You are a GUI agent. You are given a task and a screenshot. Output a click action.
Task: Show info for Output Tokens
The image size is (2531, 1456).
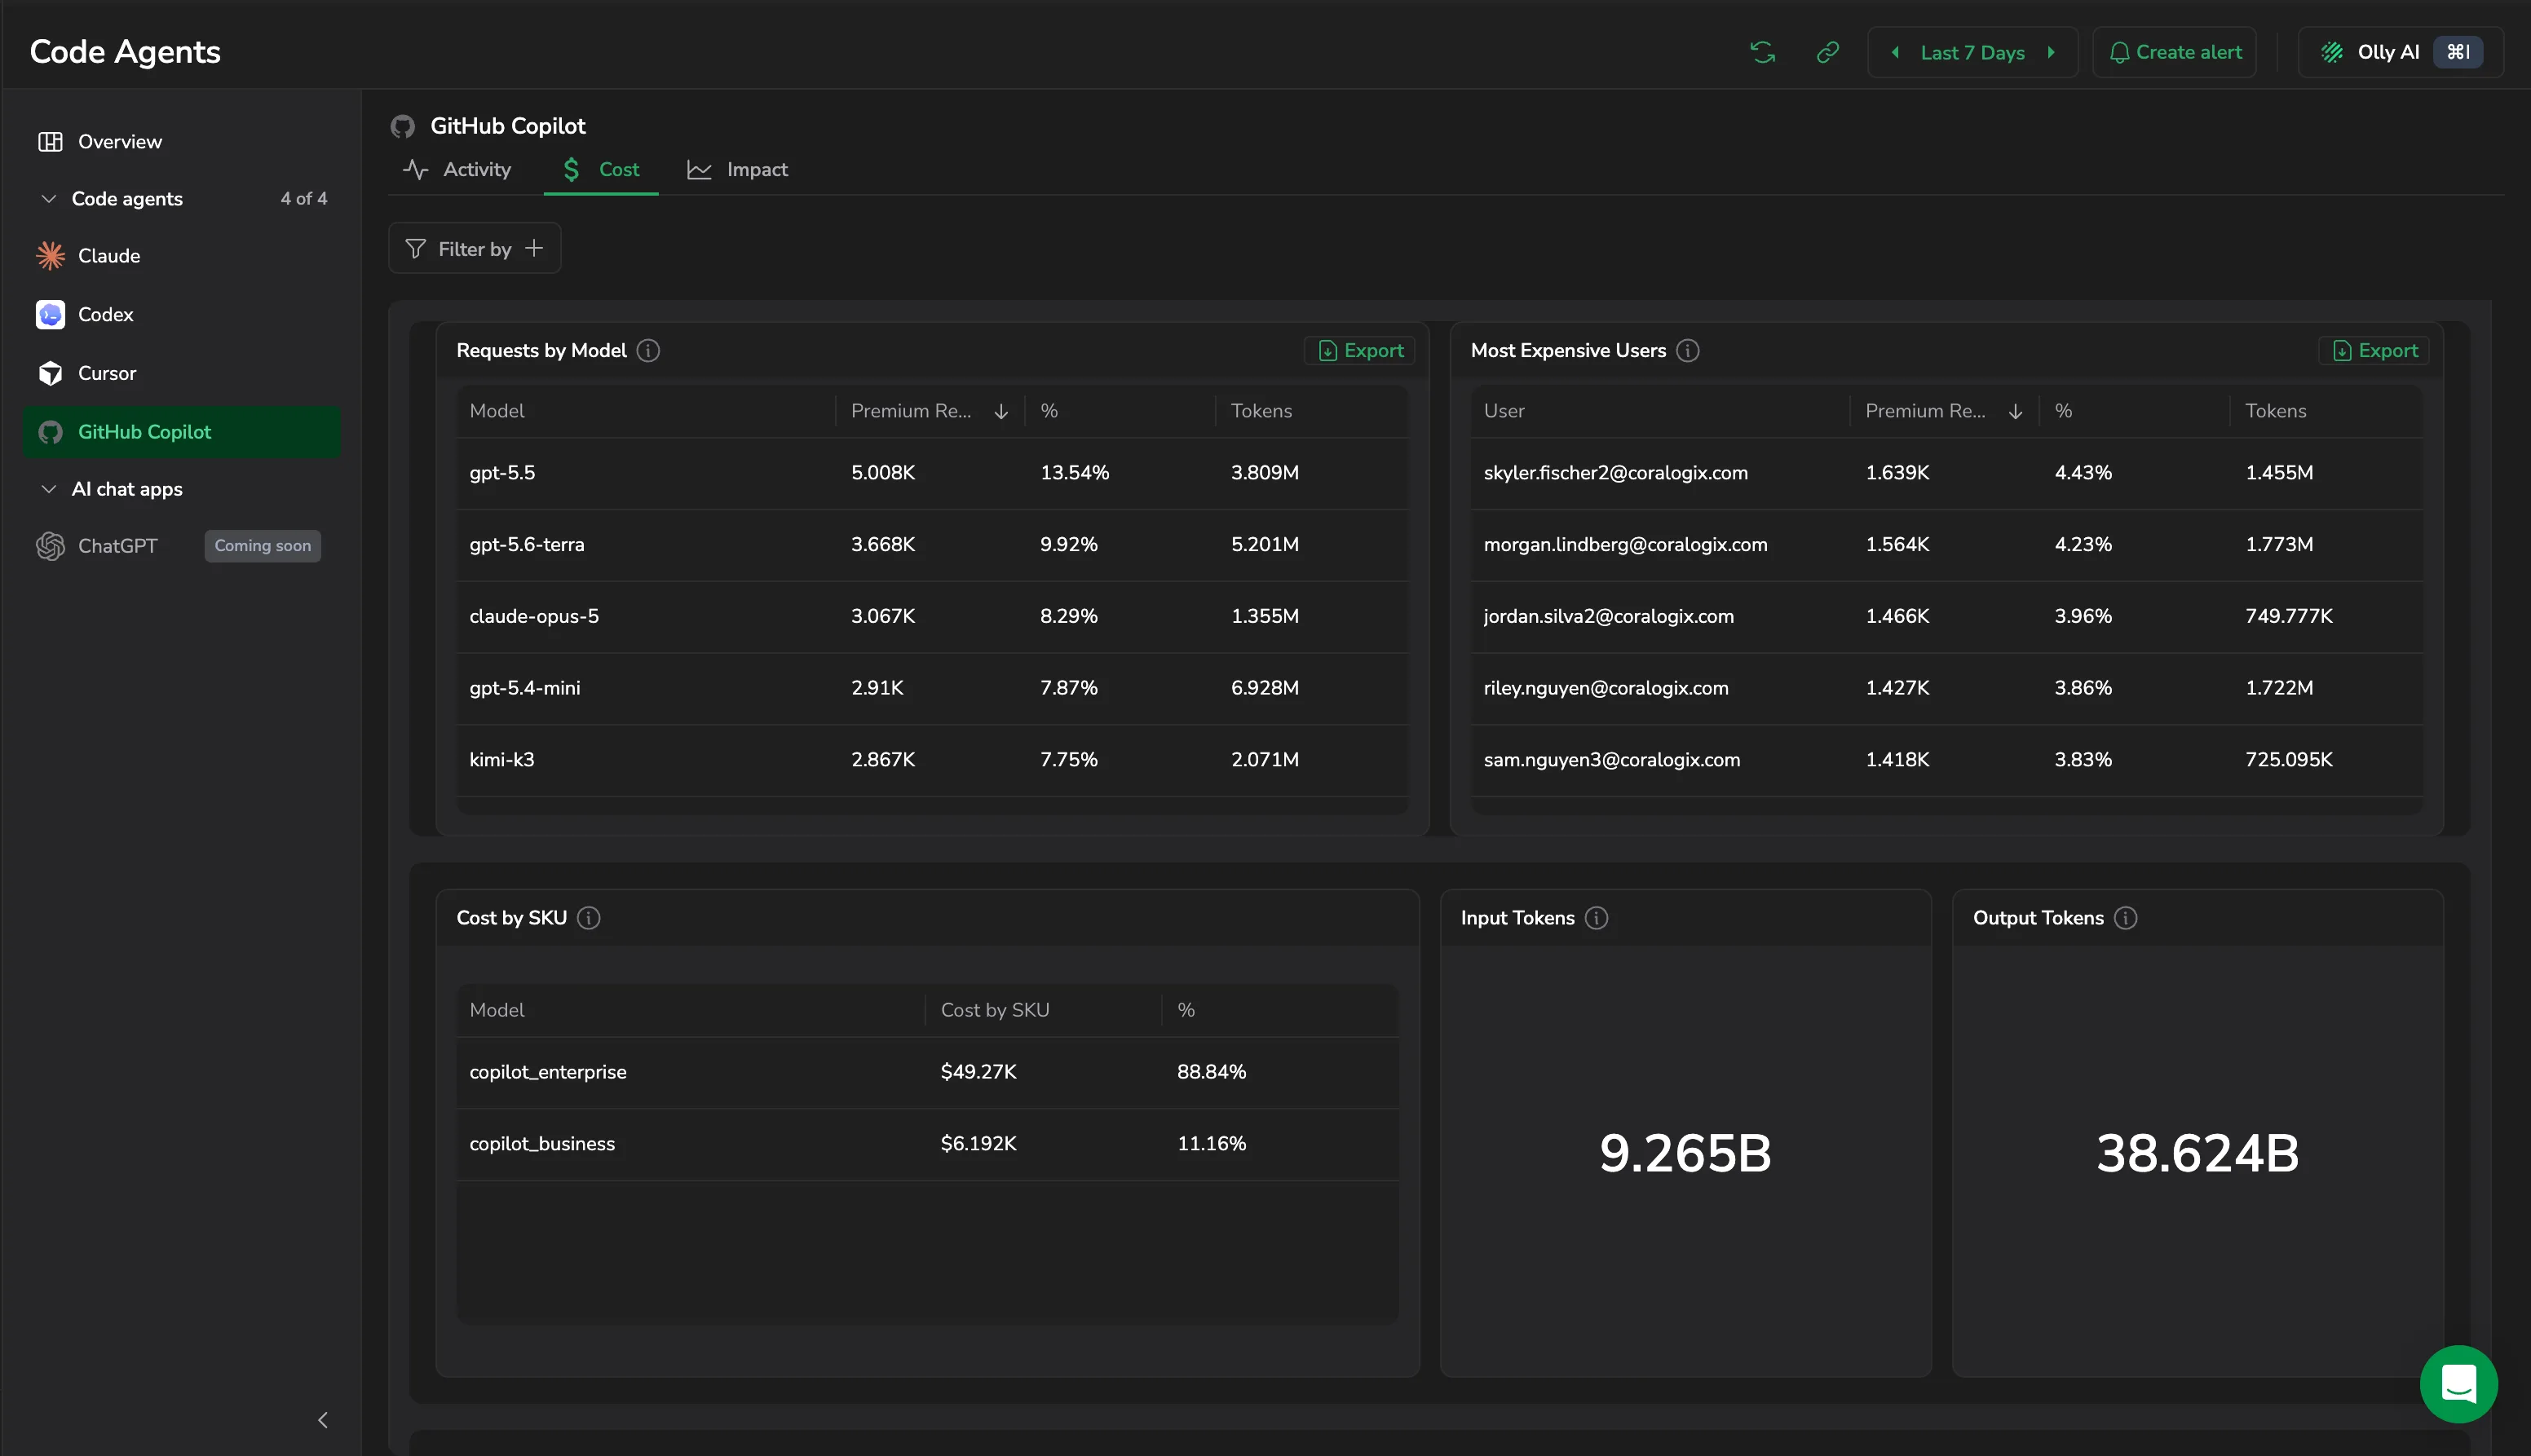click(2126, 918)
